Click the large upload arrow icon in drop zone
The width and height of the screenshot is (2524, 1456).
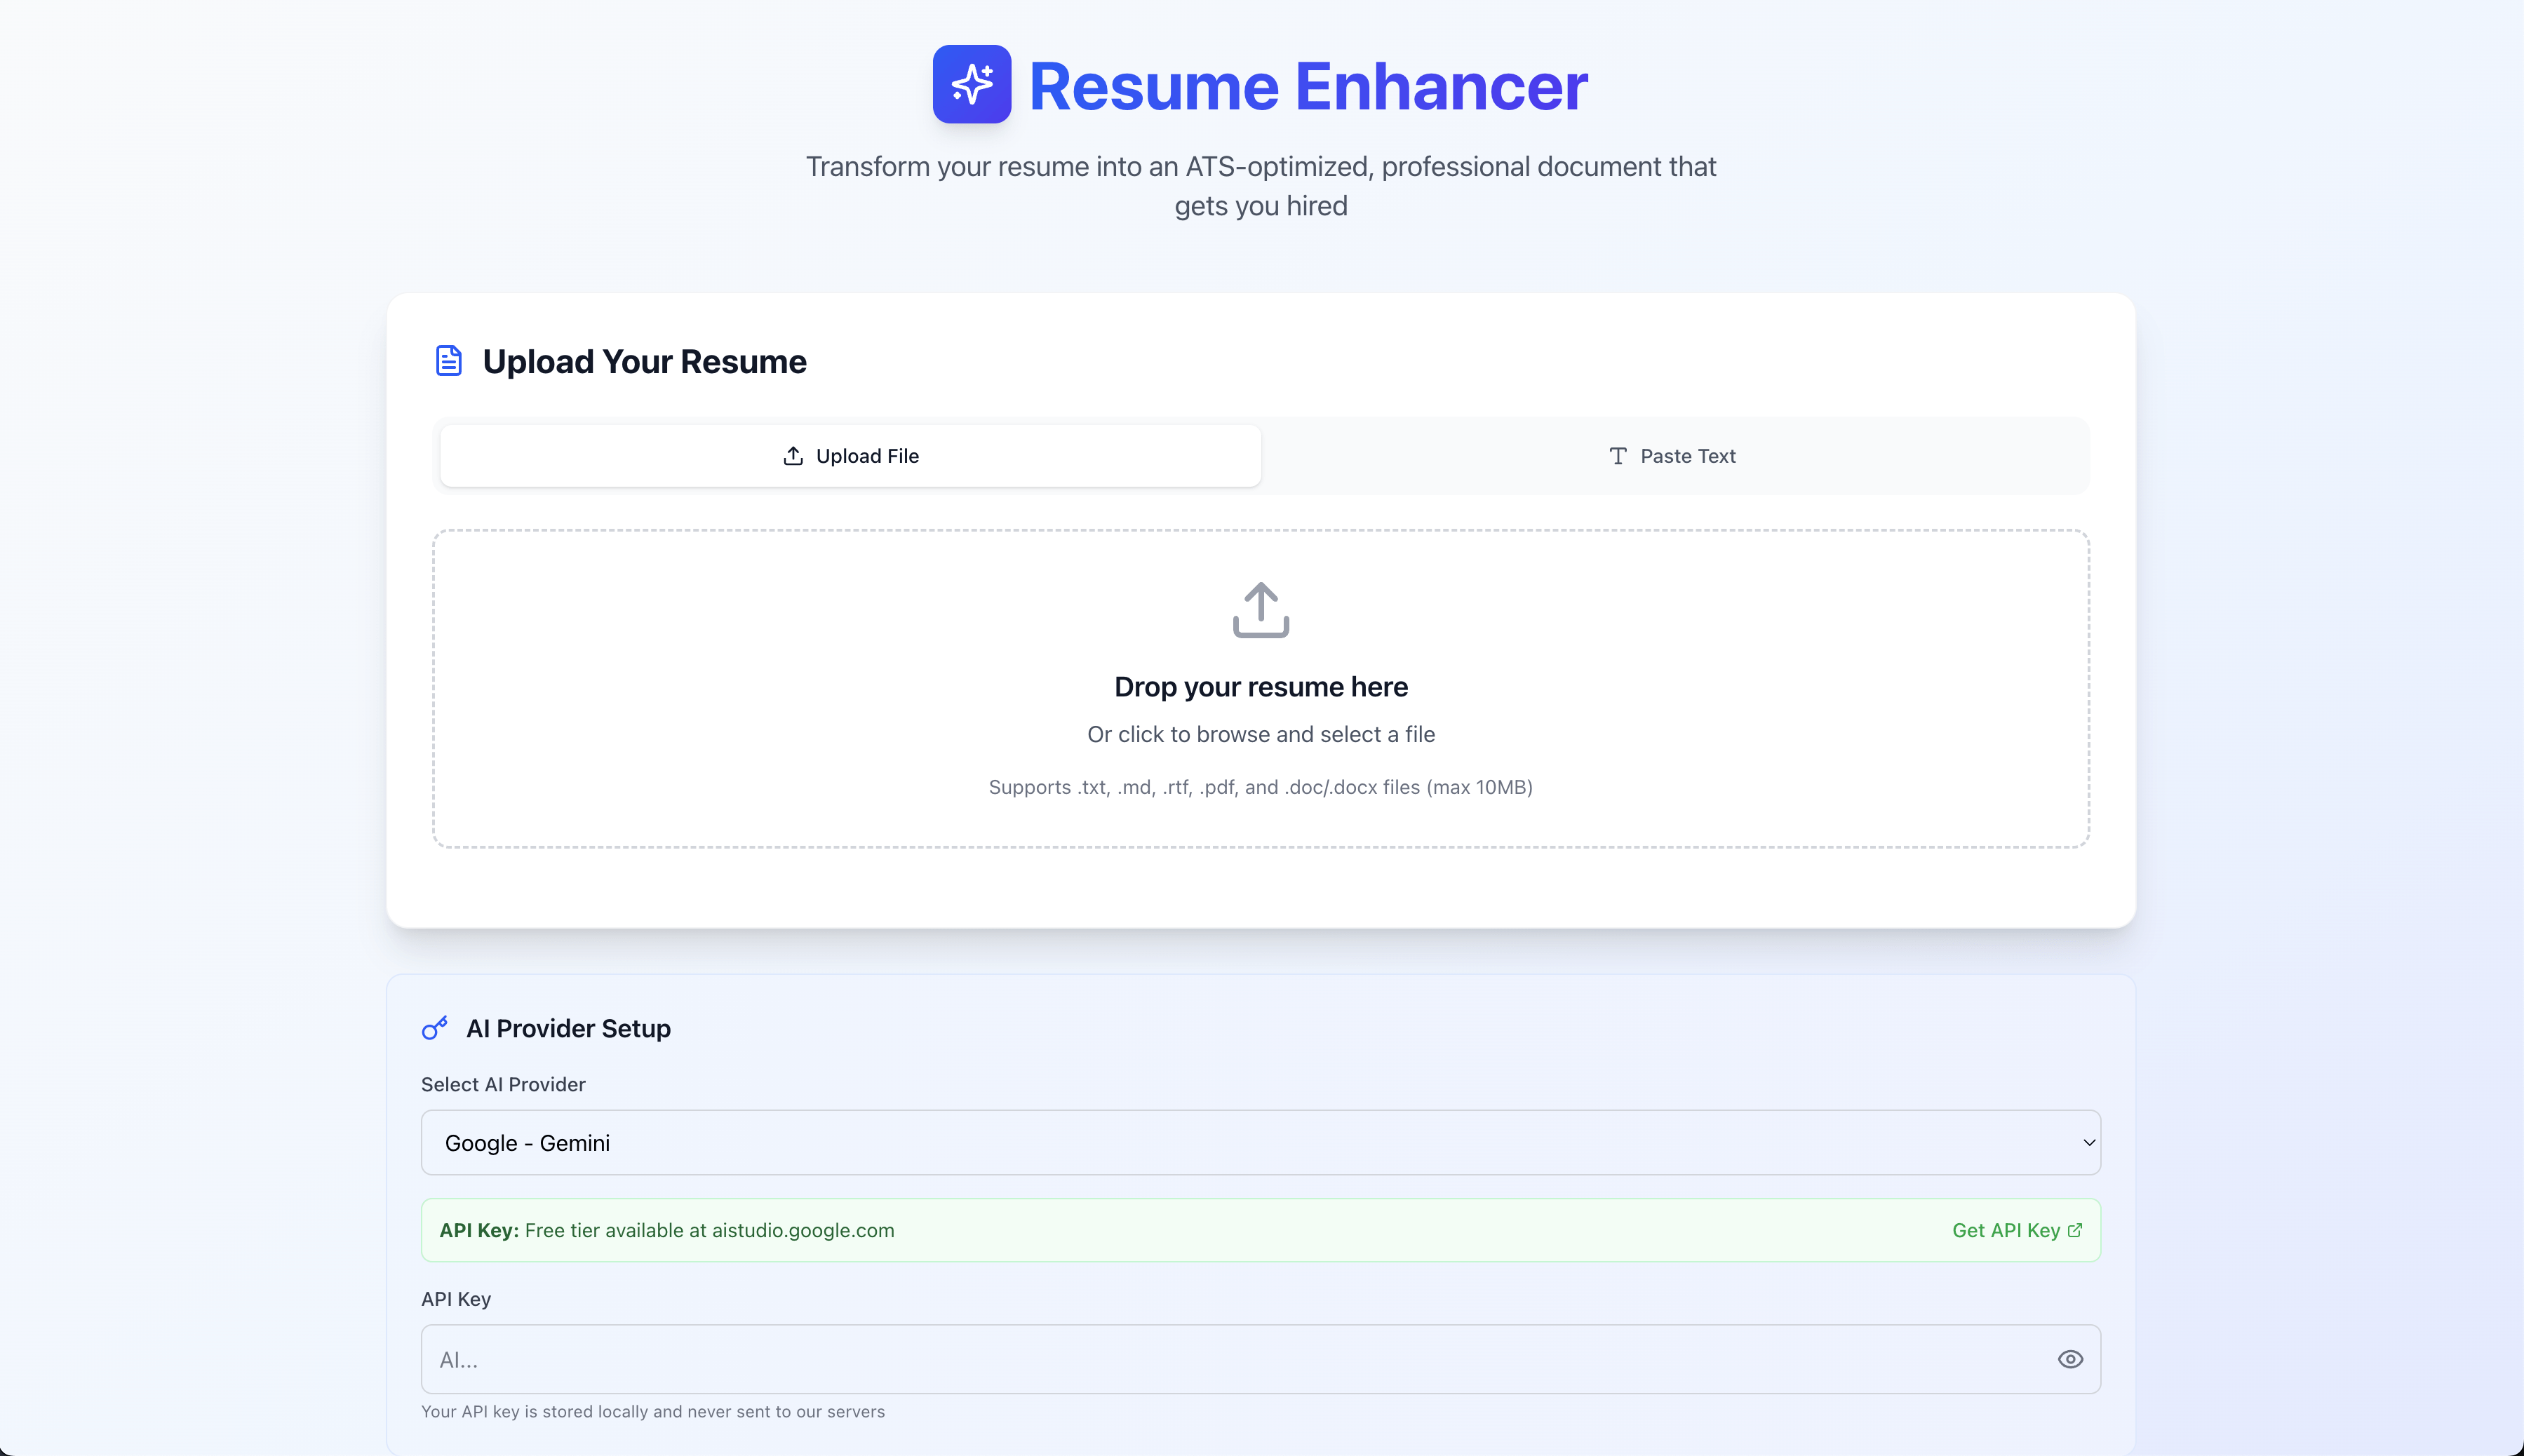[x=1260, y=609]
